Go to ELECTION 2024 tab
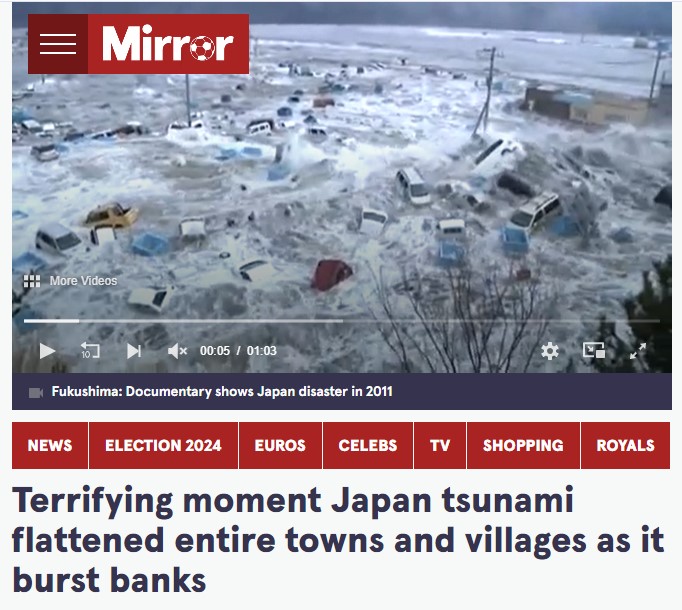Viewport: 682px width, 610px height. (x=164, y=446)
